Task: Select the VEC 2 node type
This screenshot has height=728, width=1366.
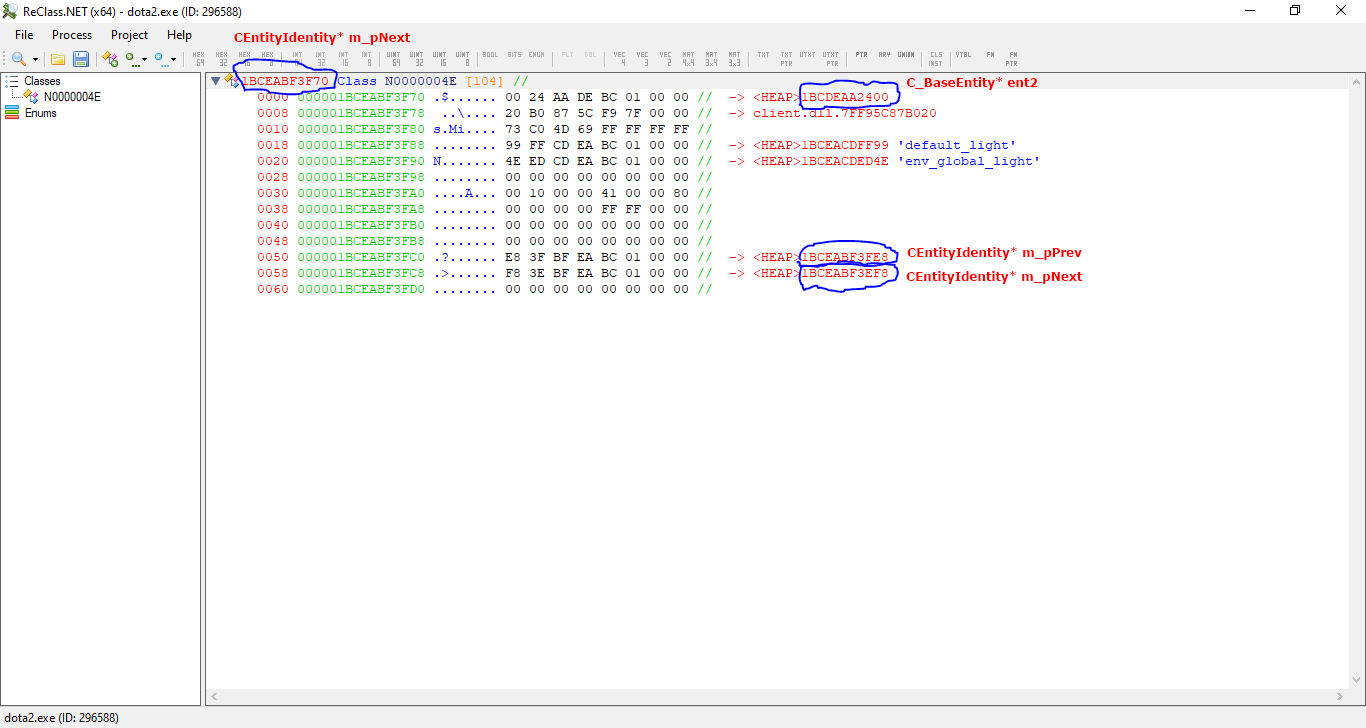Action: point(665,59)
